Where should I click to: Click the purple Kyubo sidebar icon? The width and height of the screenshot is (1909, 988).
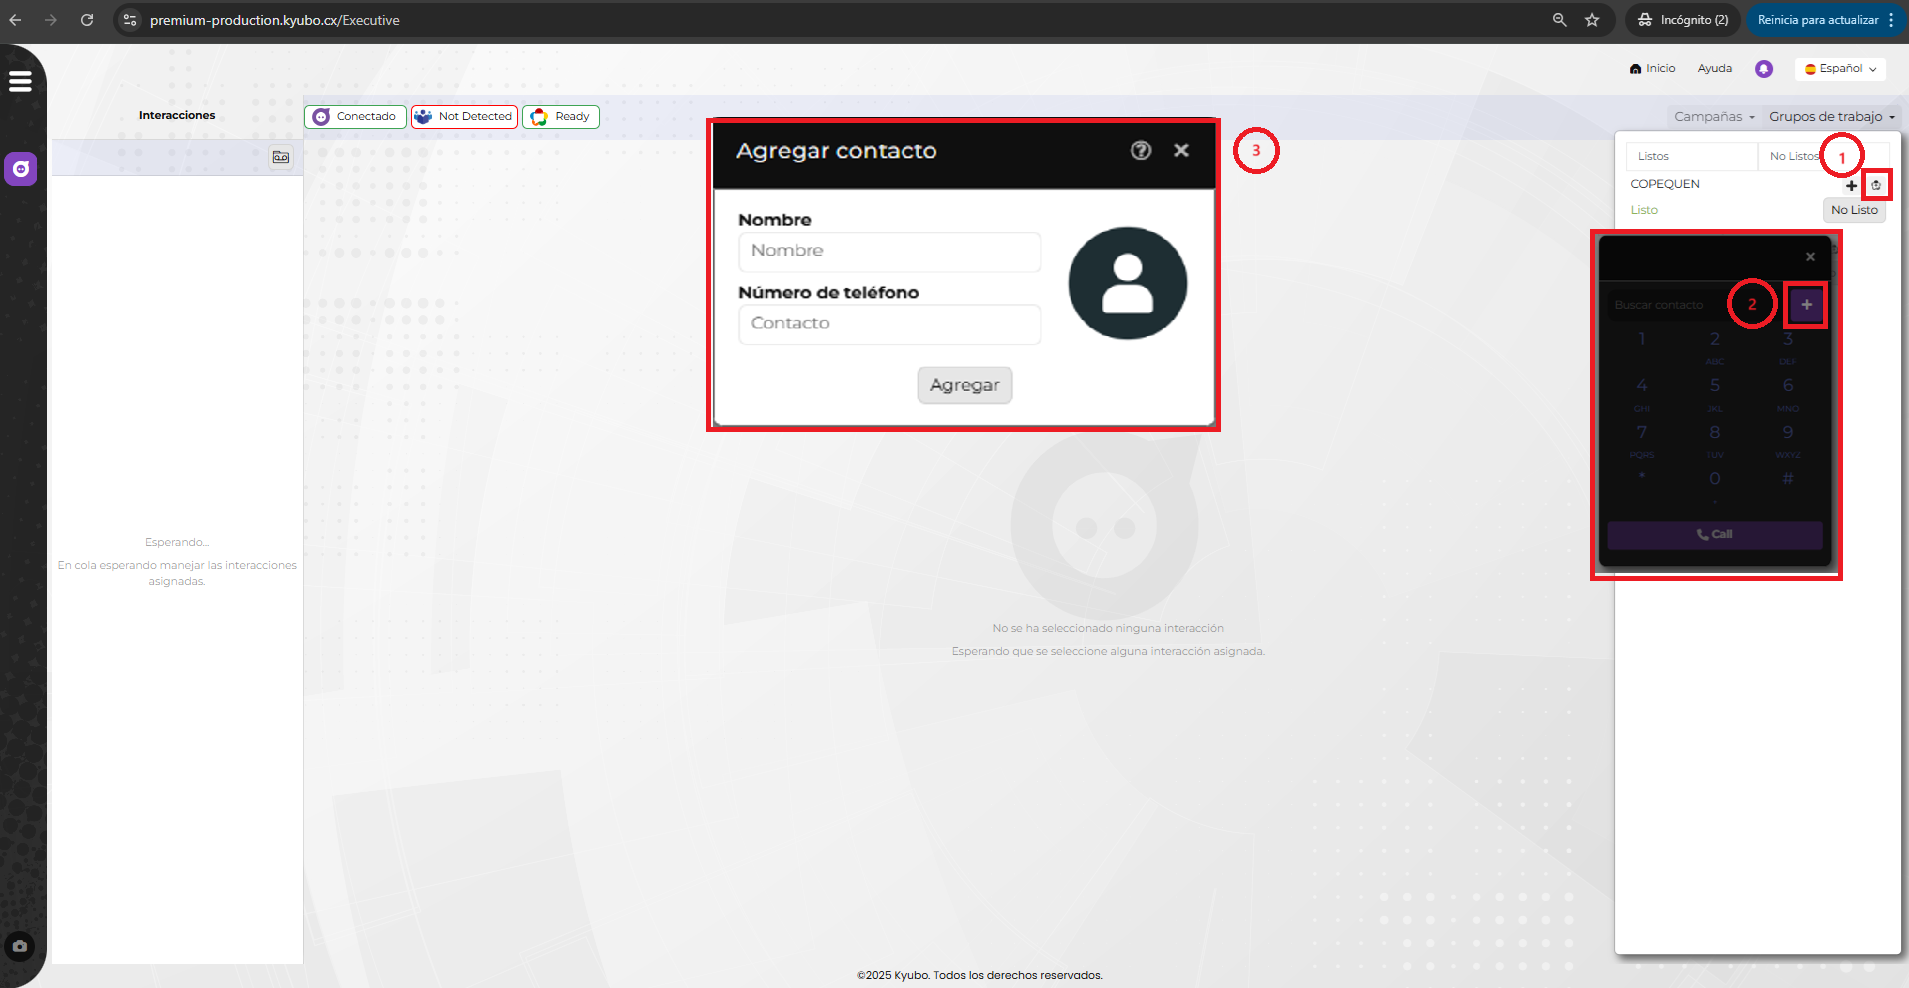point(21,169)
